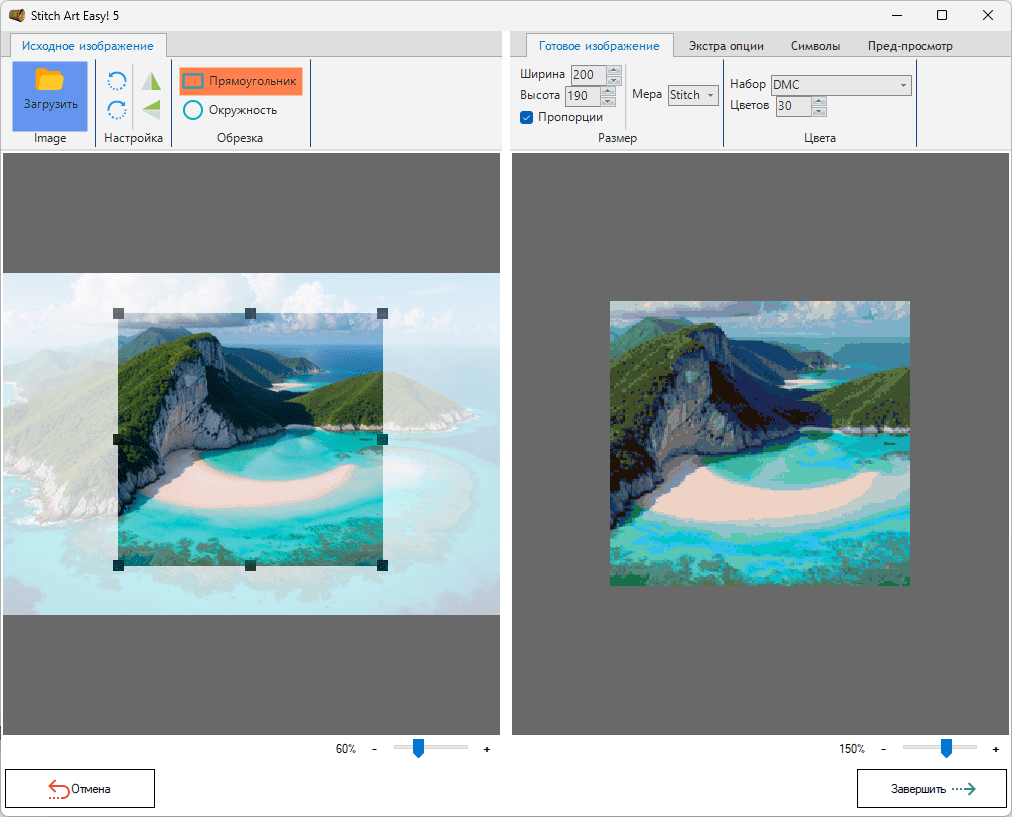
Task: Zoom out source image with minus button
Action: click(x=374, y=749)
